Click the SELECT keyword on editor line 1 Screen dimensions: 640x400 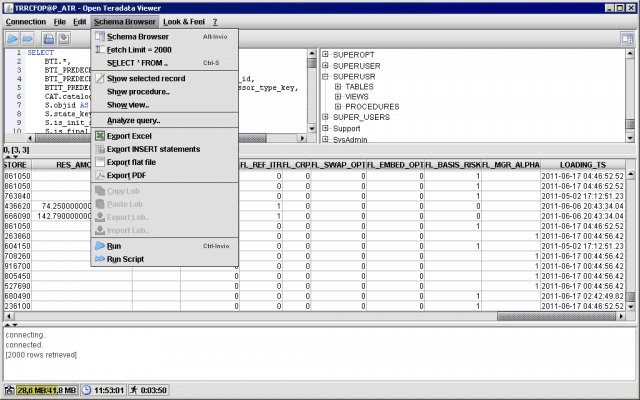click(x=40, y=53)
